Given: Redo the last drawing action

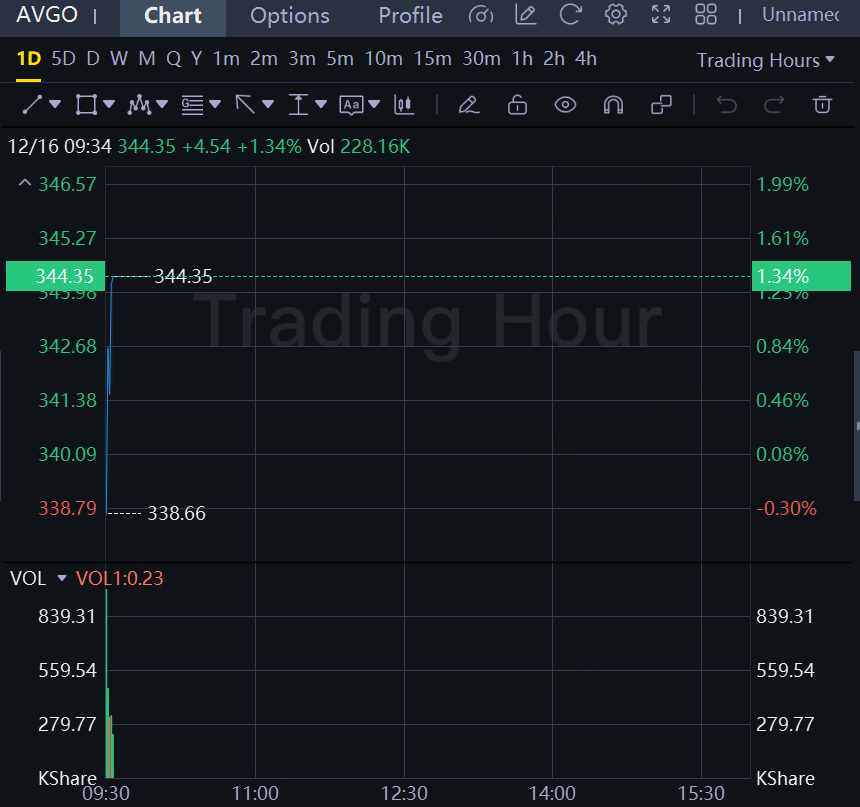Looking at the screenshot, I should pyautogui.click(x=774, y=104).
